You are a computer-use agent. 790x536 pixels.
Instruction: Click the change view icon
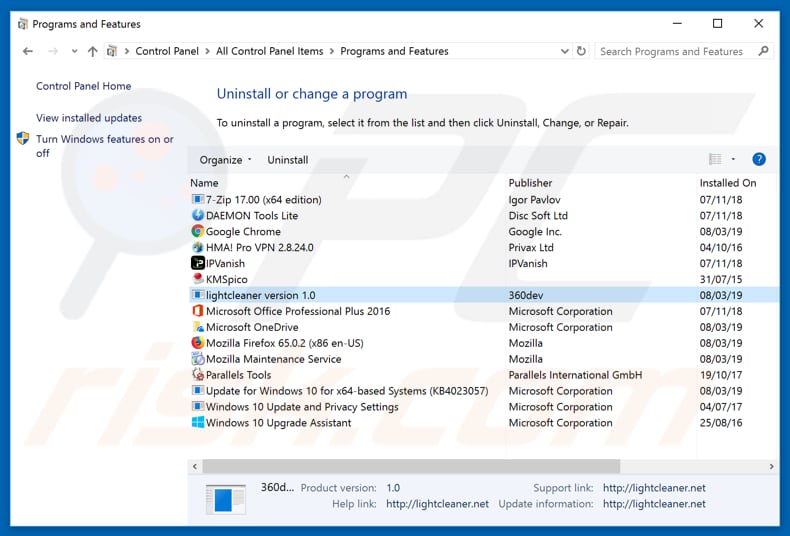click(715, 159)
